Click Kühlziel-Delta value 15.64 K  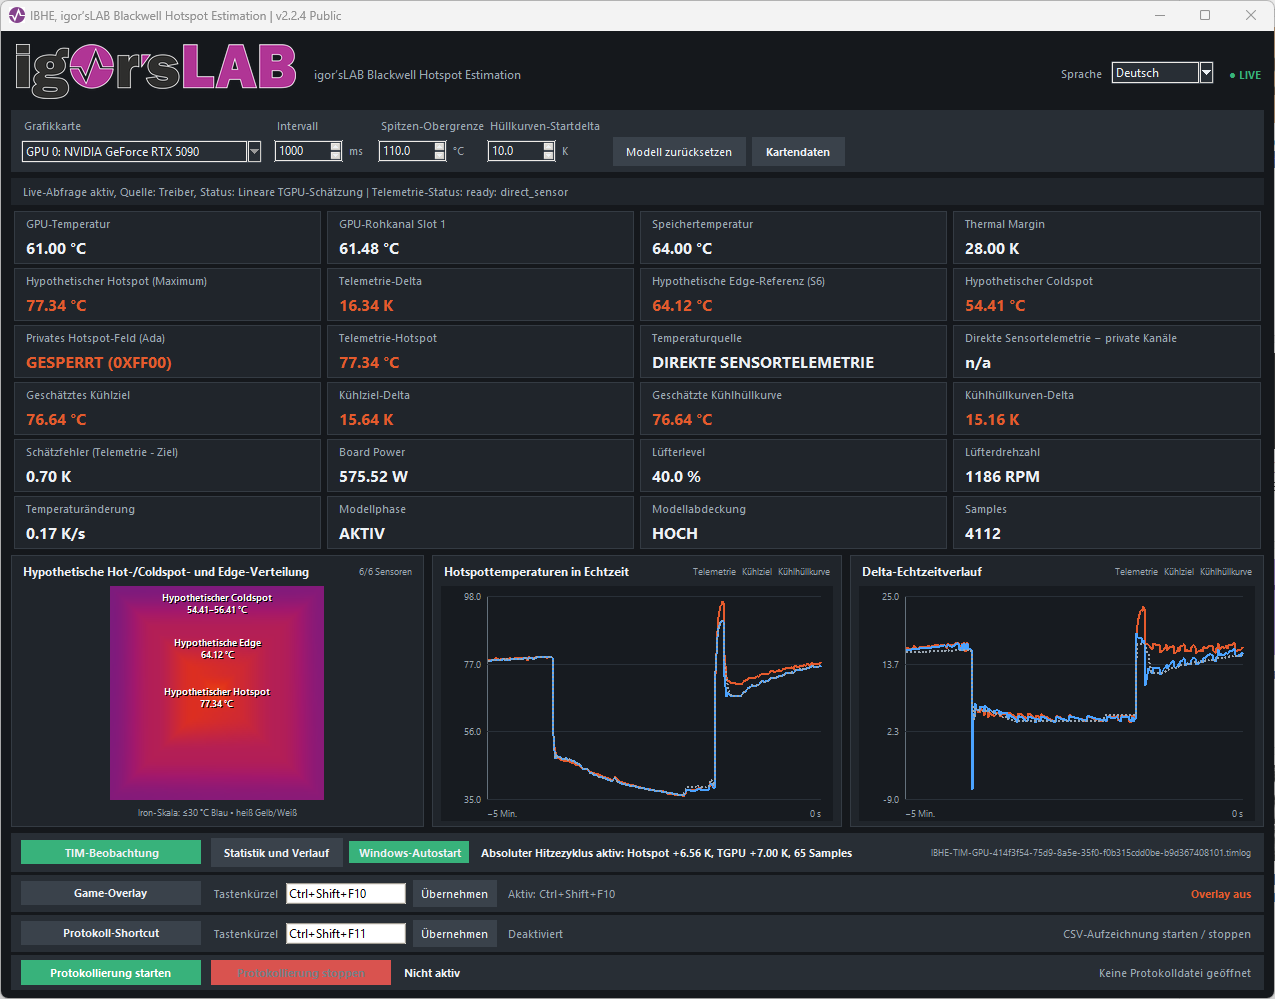point(366,420)
